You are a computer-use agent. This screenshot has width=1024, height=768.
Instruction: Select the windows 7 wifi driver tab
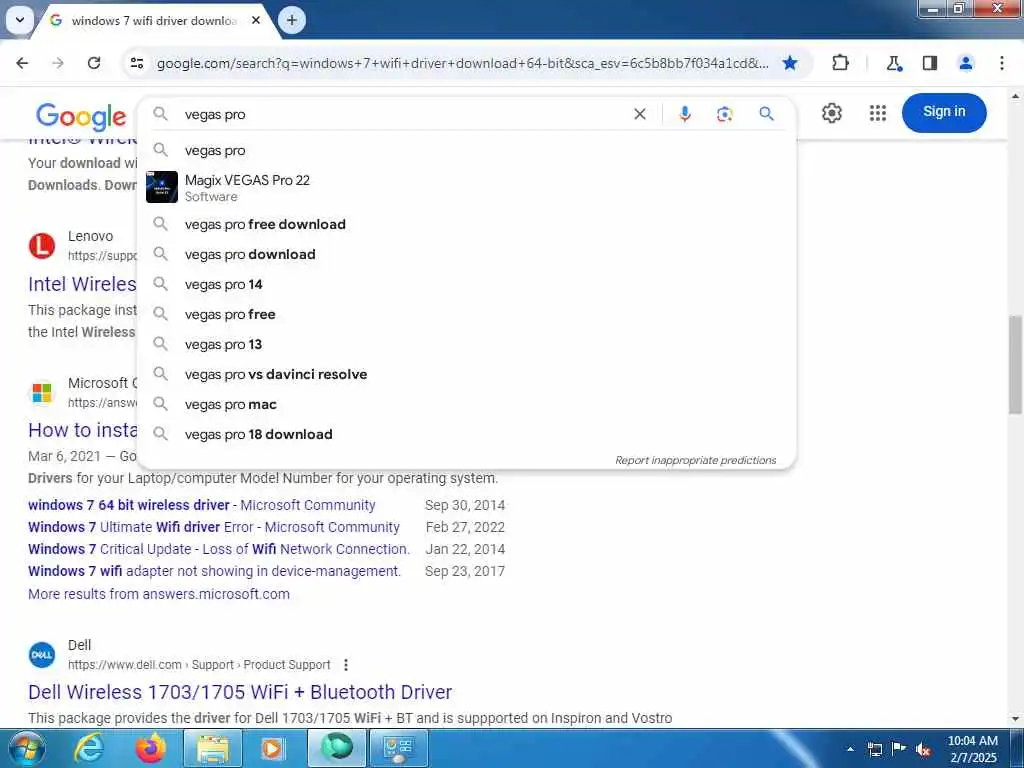153,21
